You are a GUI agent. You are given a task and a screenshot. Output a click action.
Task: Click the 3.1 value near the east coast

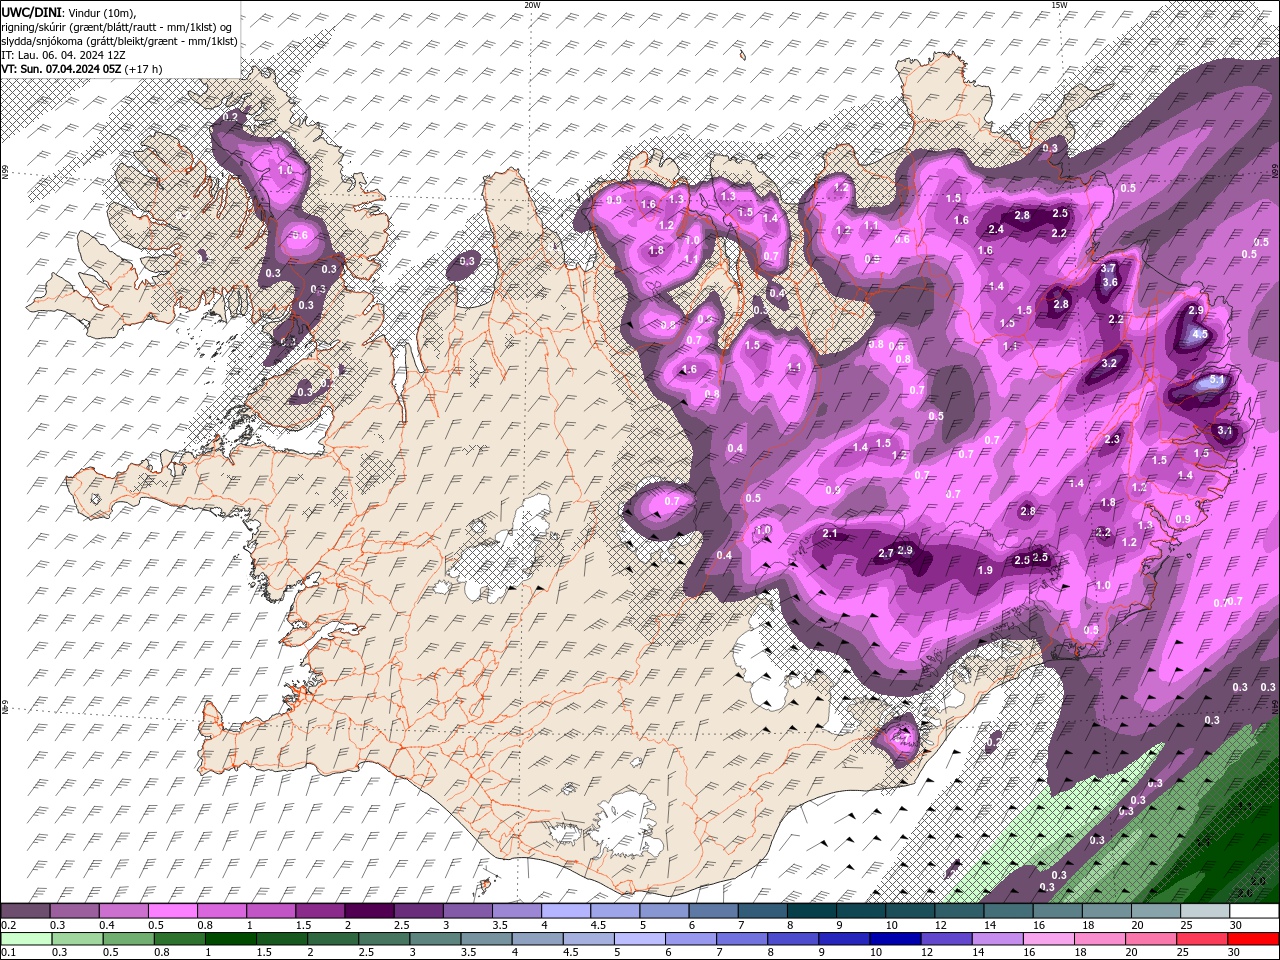coord(1226,431)
